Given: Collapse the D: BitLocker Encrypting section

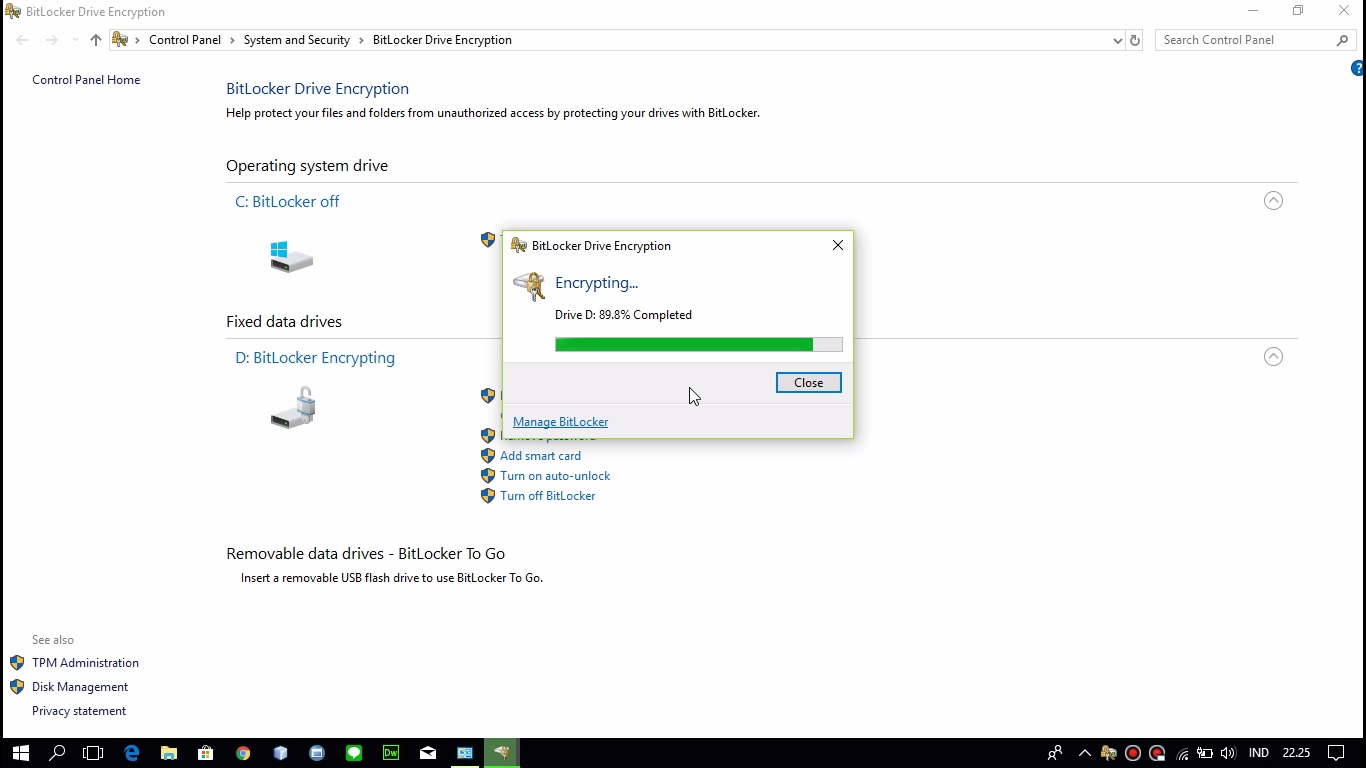Looking at the screenshot, I should 1273,357.
